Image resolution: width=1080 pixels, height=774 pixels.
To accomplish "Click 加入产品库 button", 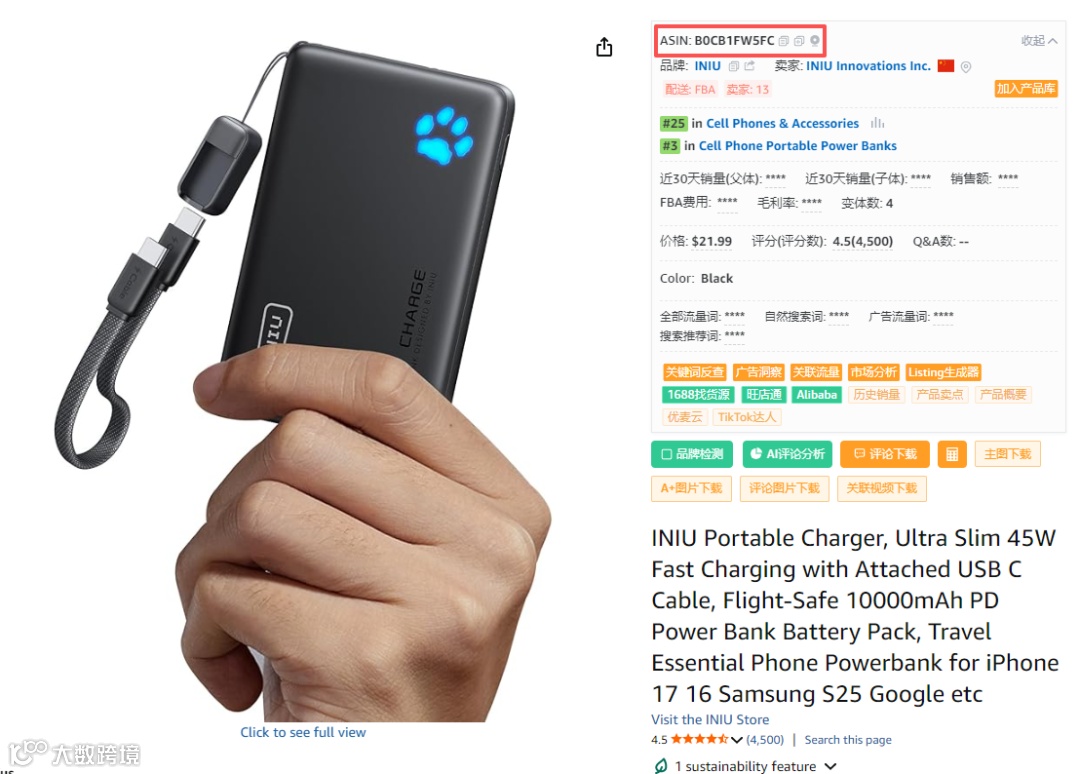I will tap(1026, 89).
